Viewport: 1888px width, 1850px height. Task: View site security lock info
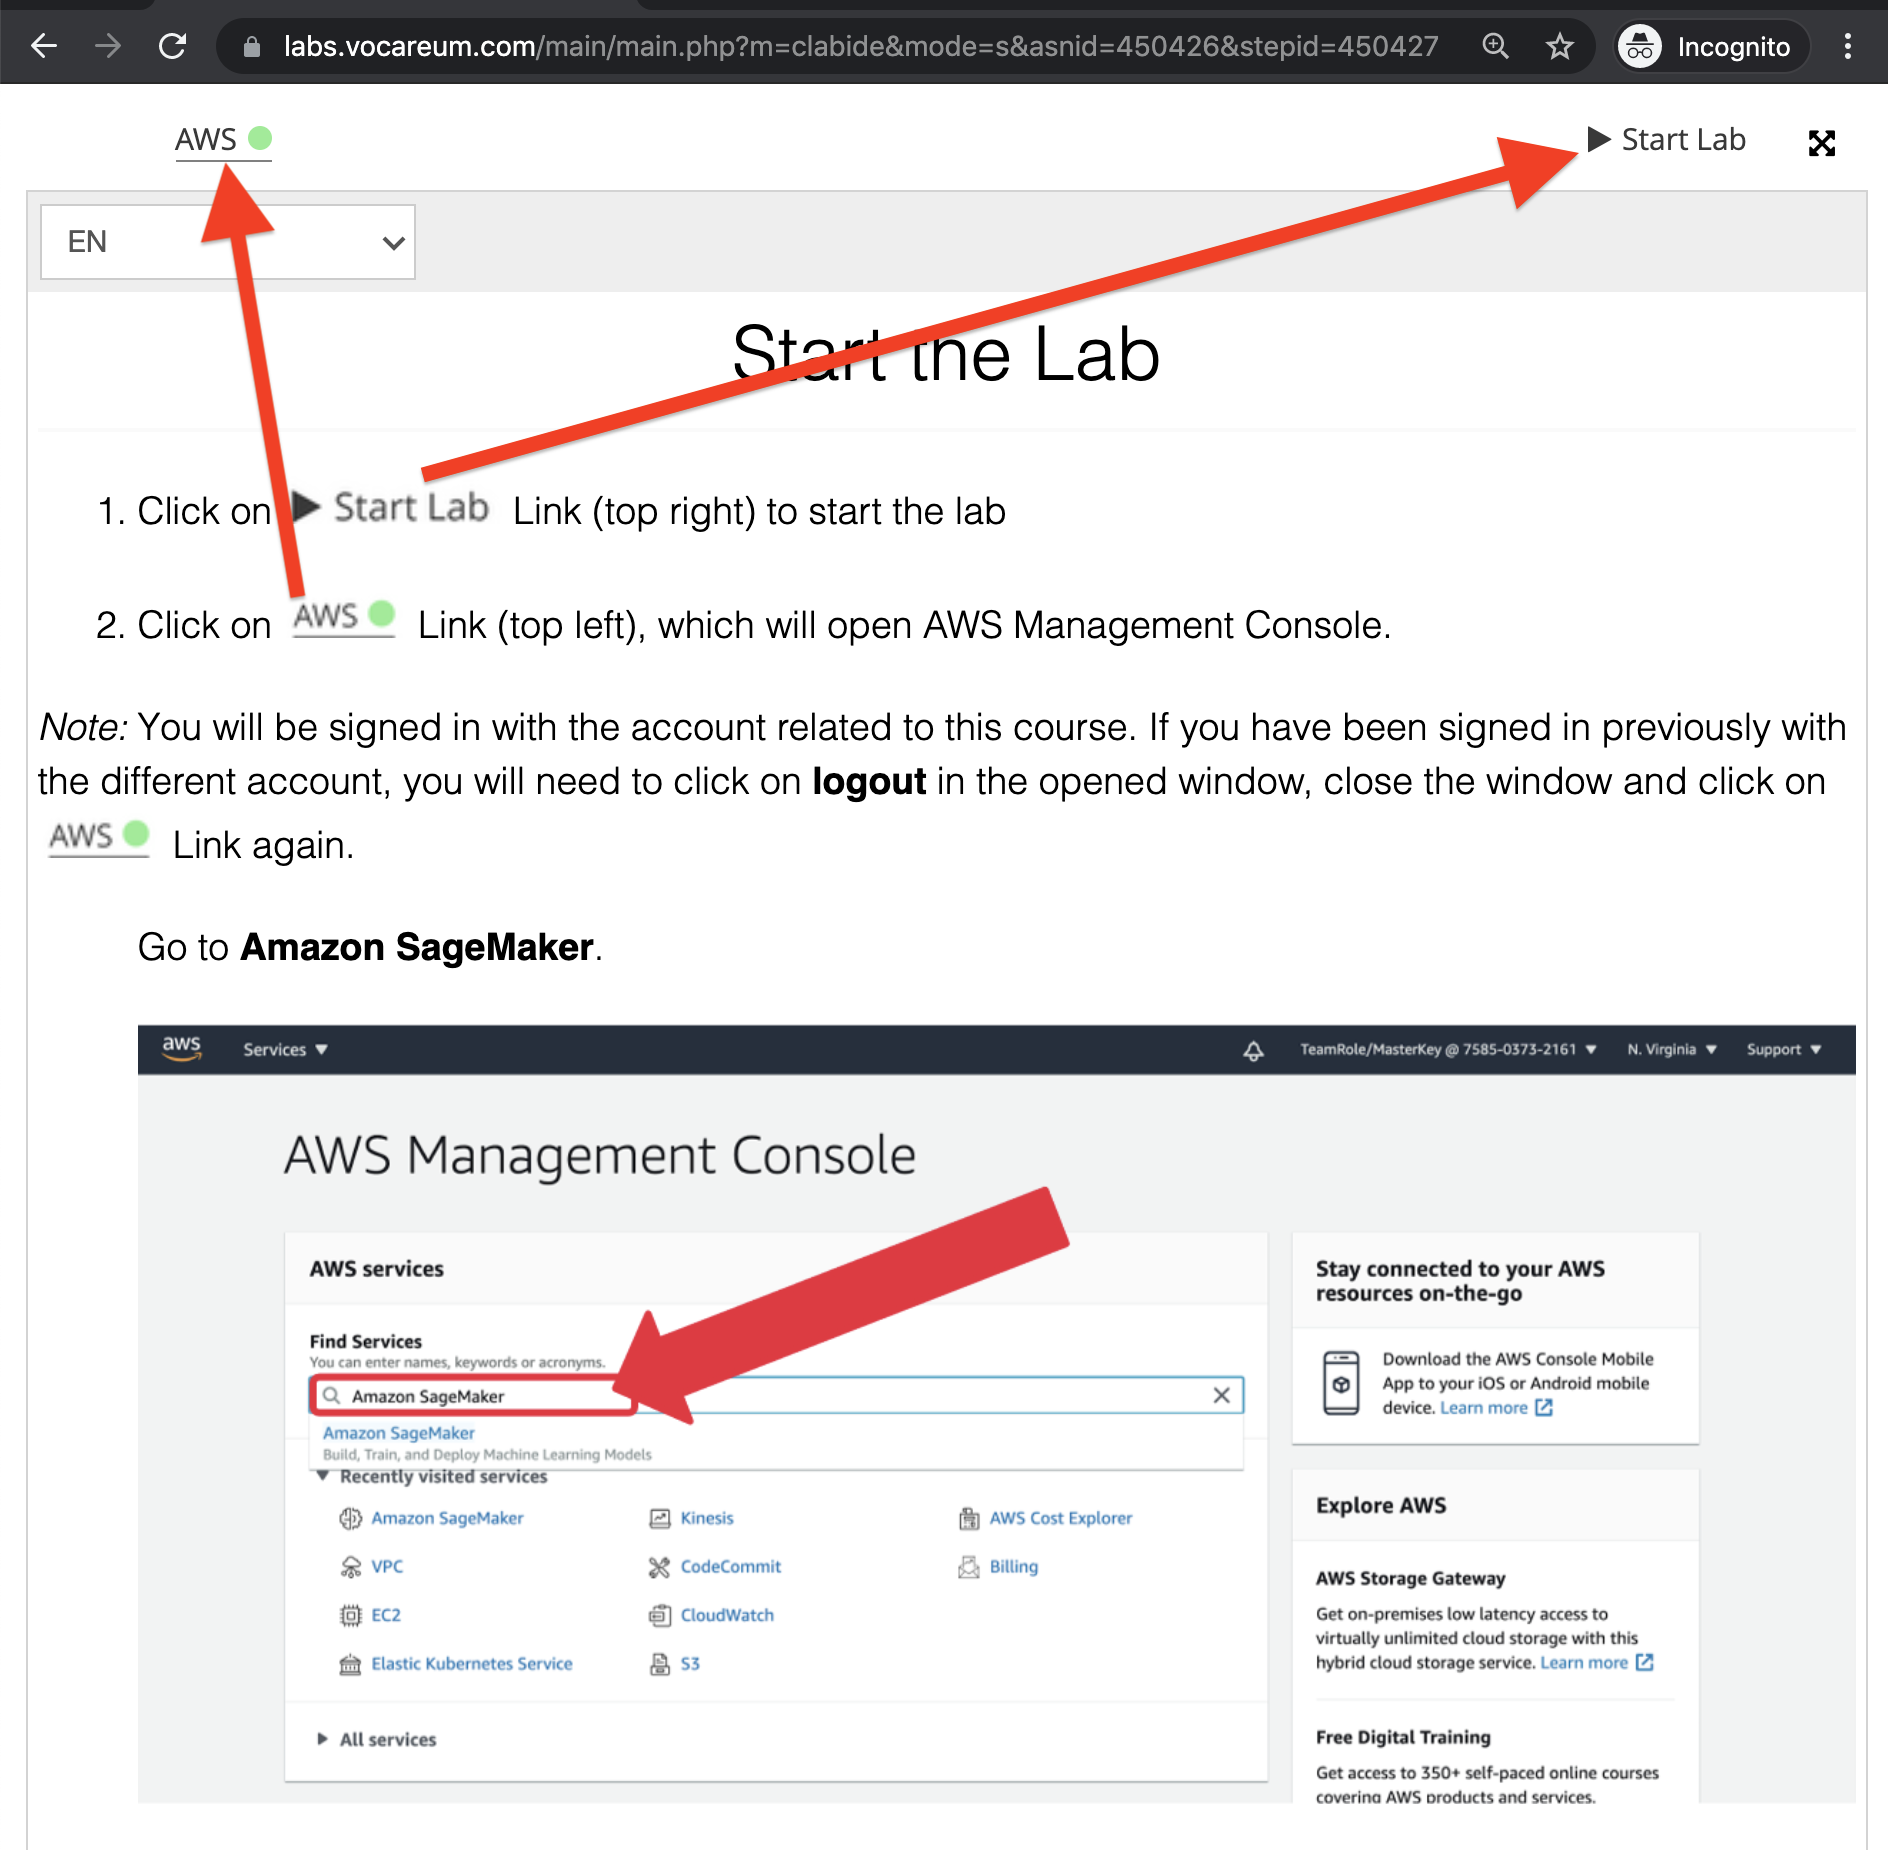tap(252, 46)
